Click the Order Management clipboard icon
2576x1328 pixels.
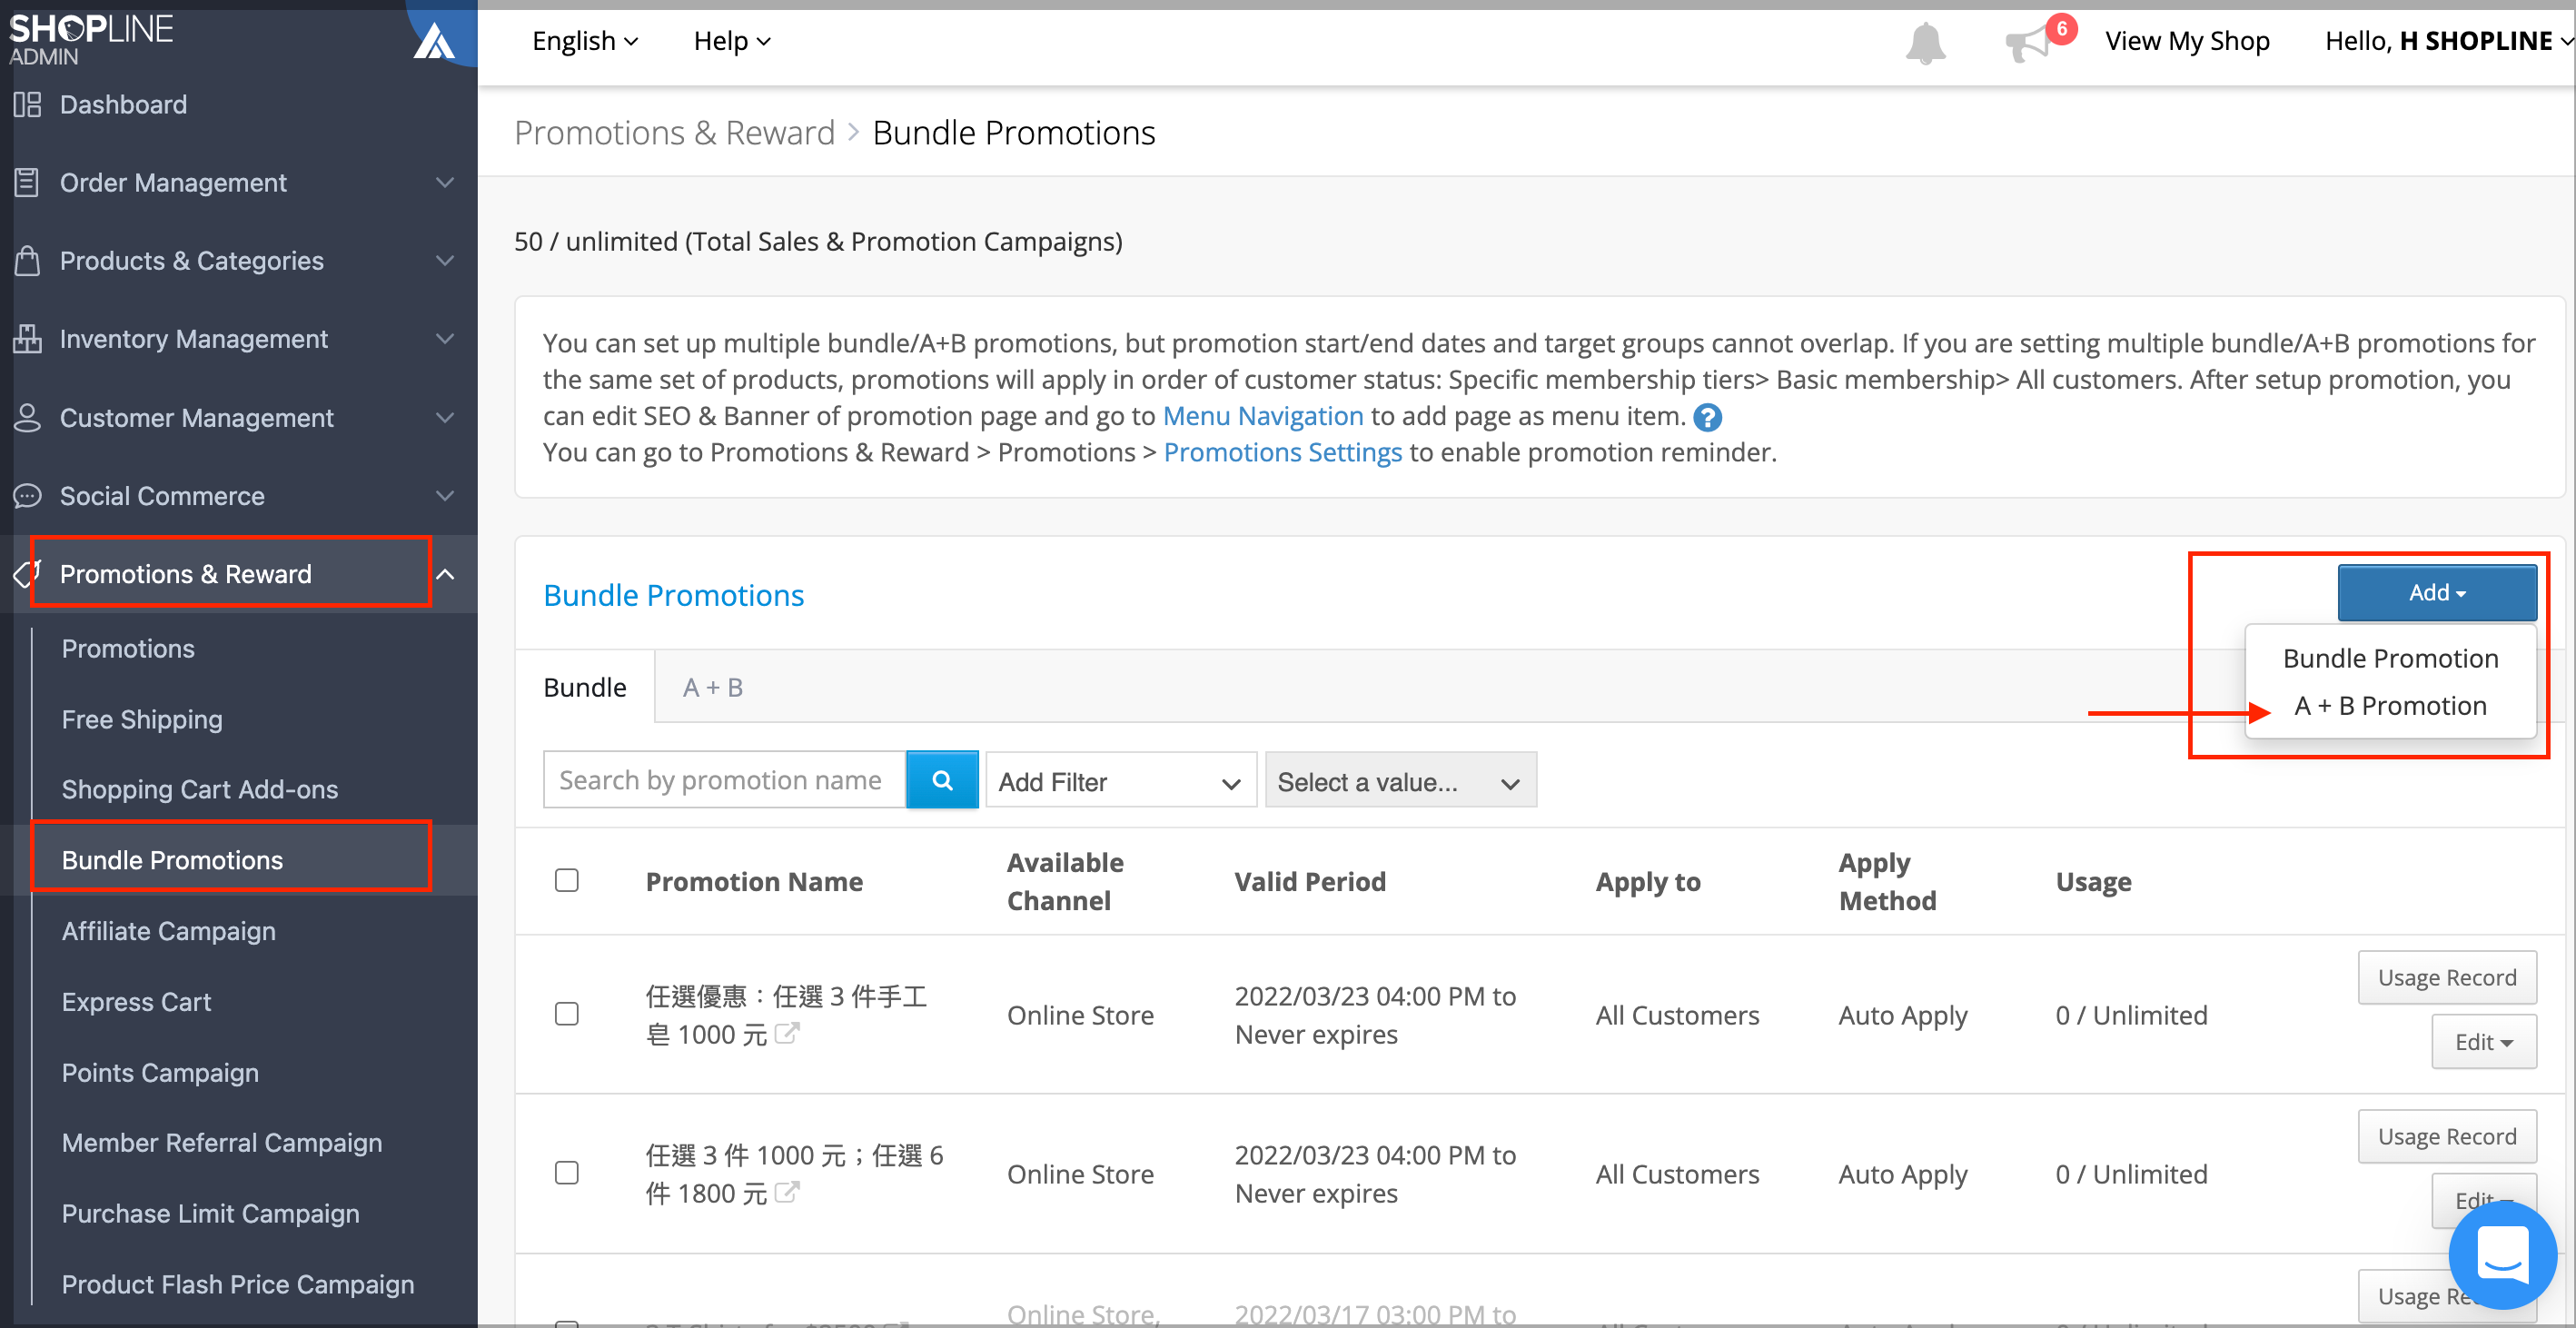(x=27, y=182)
